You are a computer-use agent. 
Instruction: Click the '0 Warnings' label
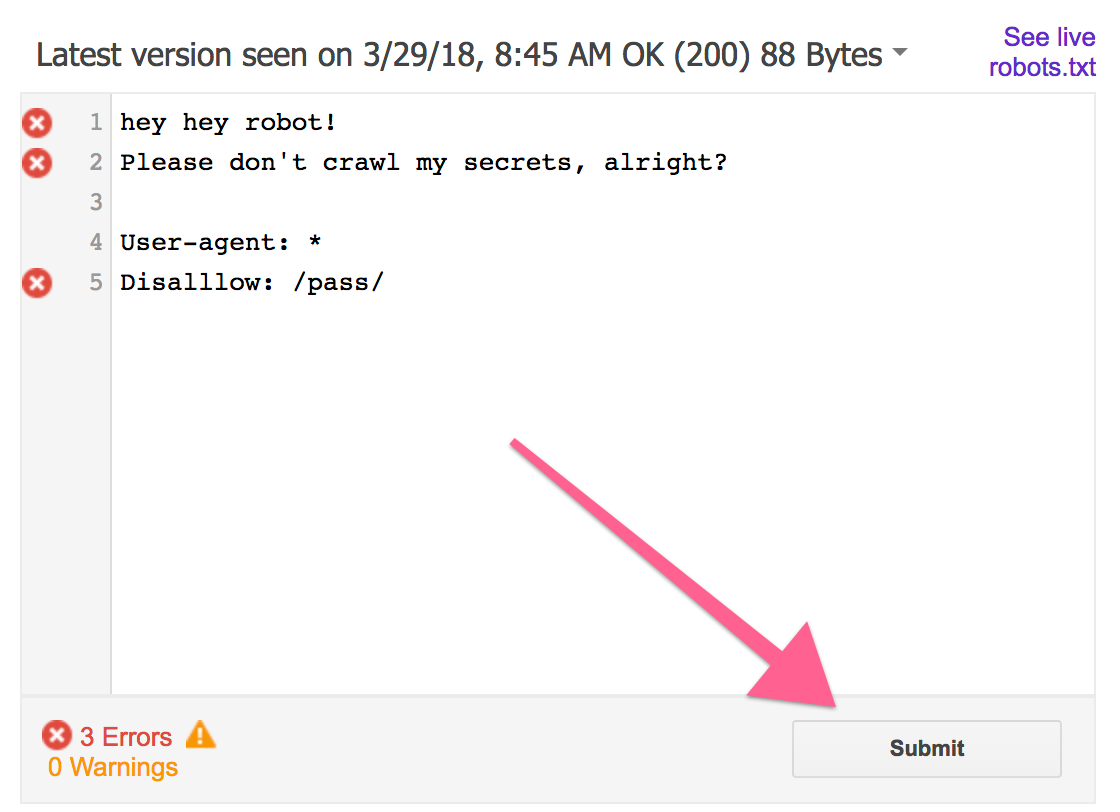(113, 768)
